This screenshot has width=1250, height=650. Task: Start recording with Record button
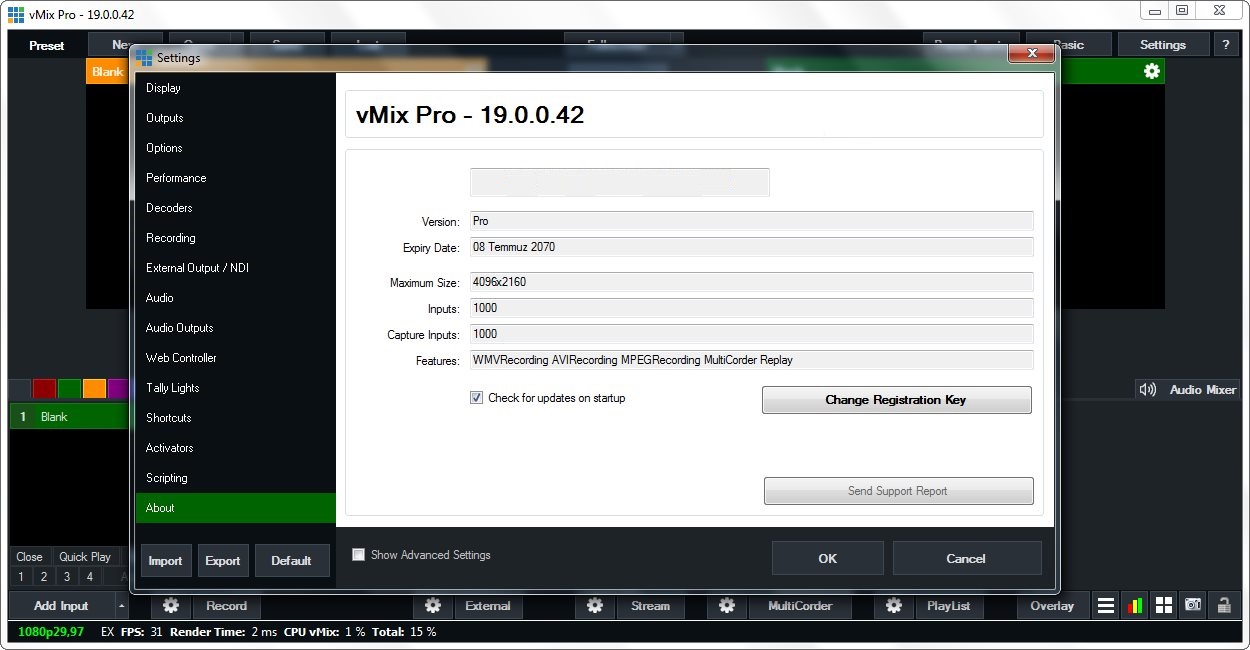coord(227,606)
